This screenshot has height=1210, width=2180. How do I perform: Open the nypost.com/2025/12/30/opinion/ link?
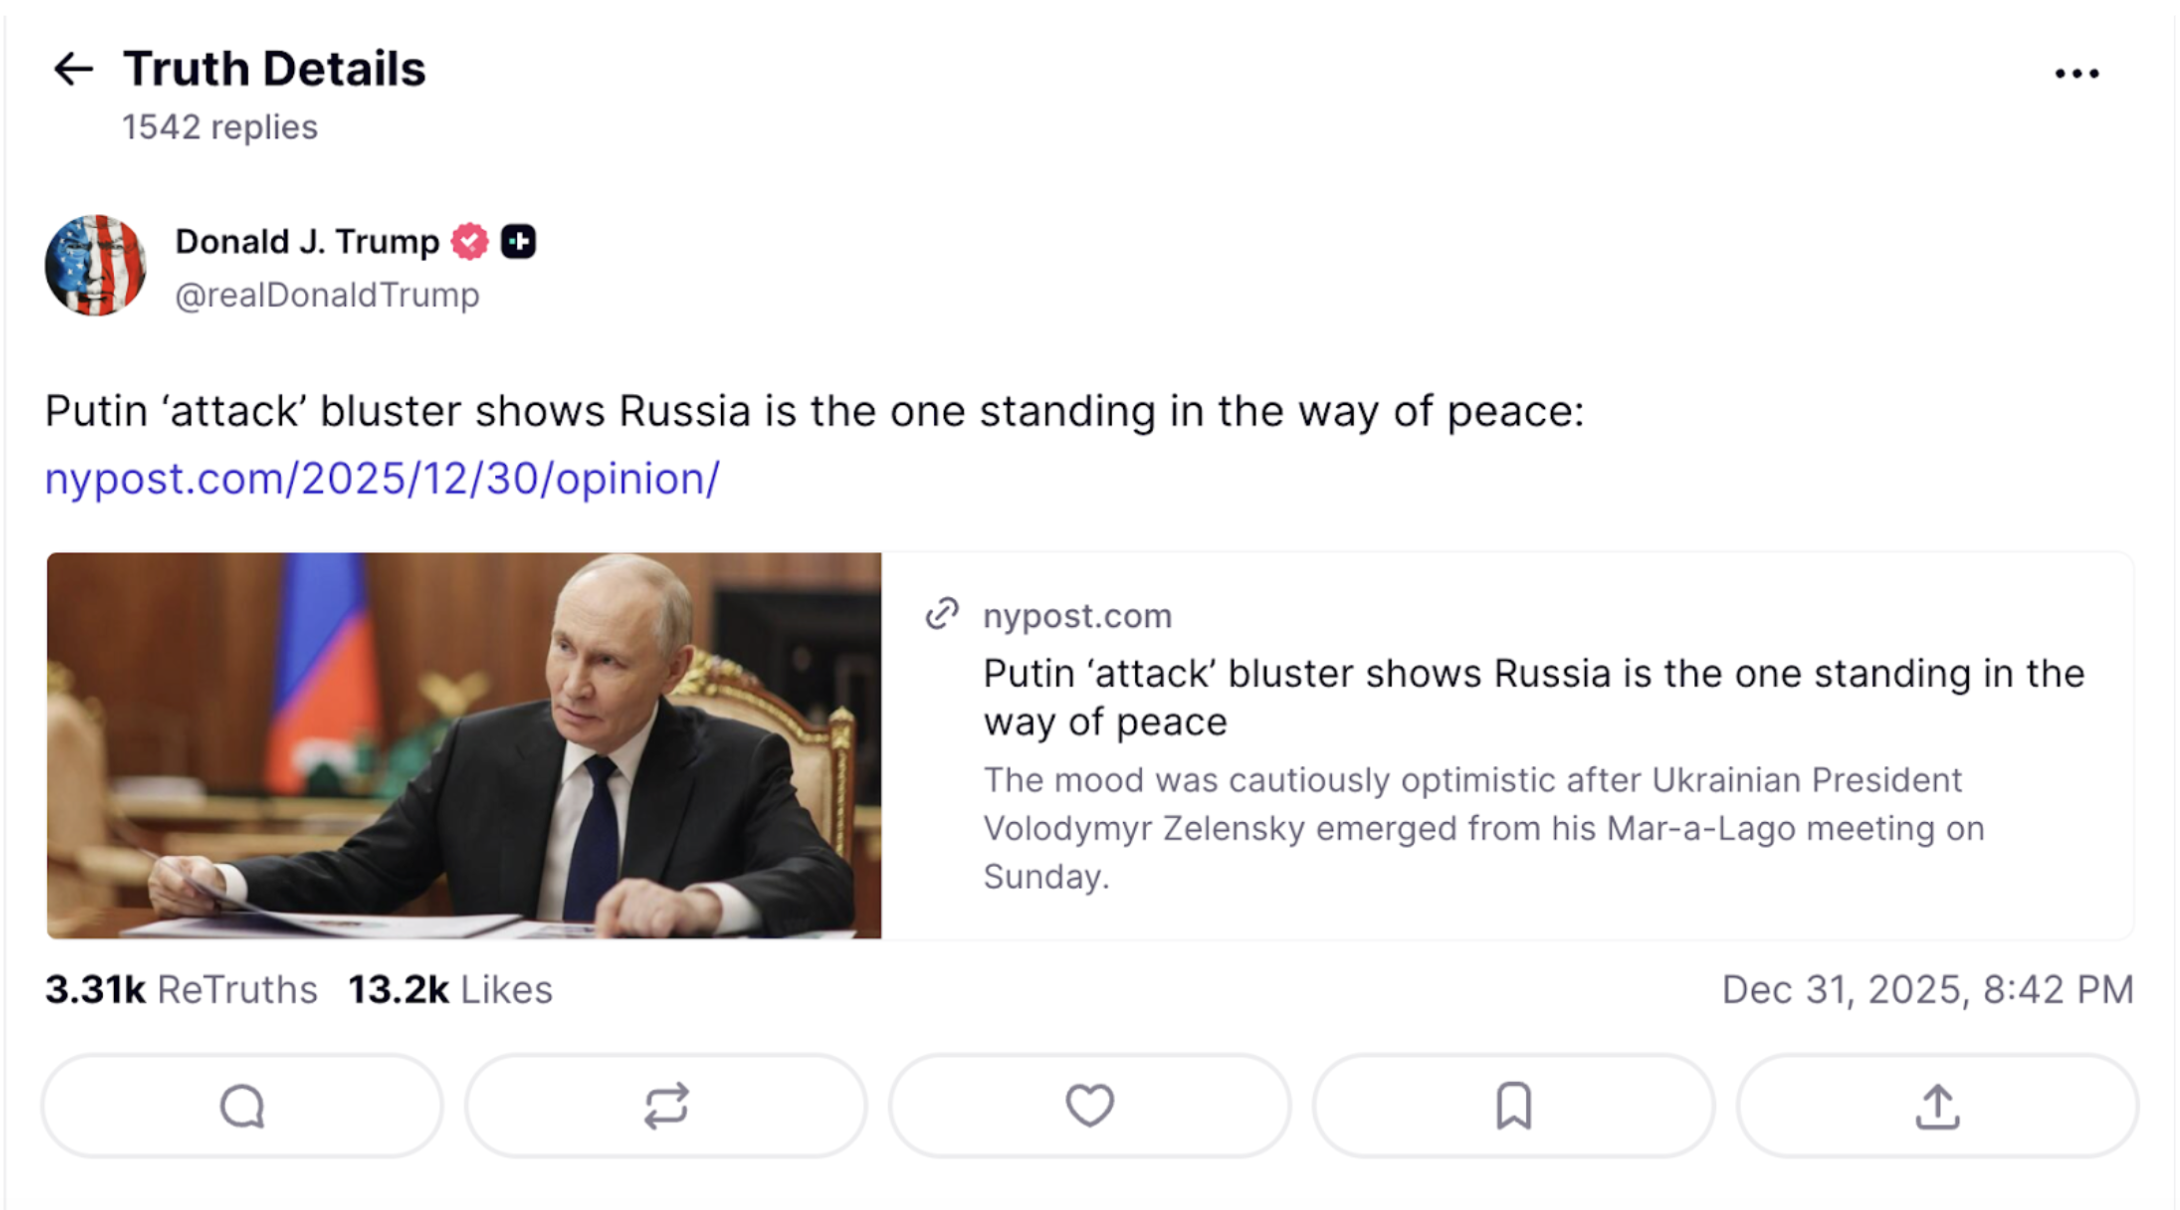[382, 479]
